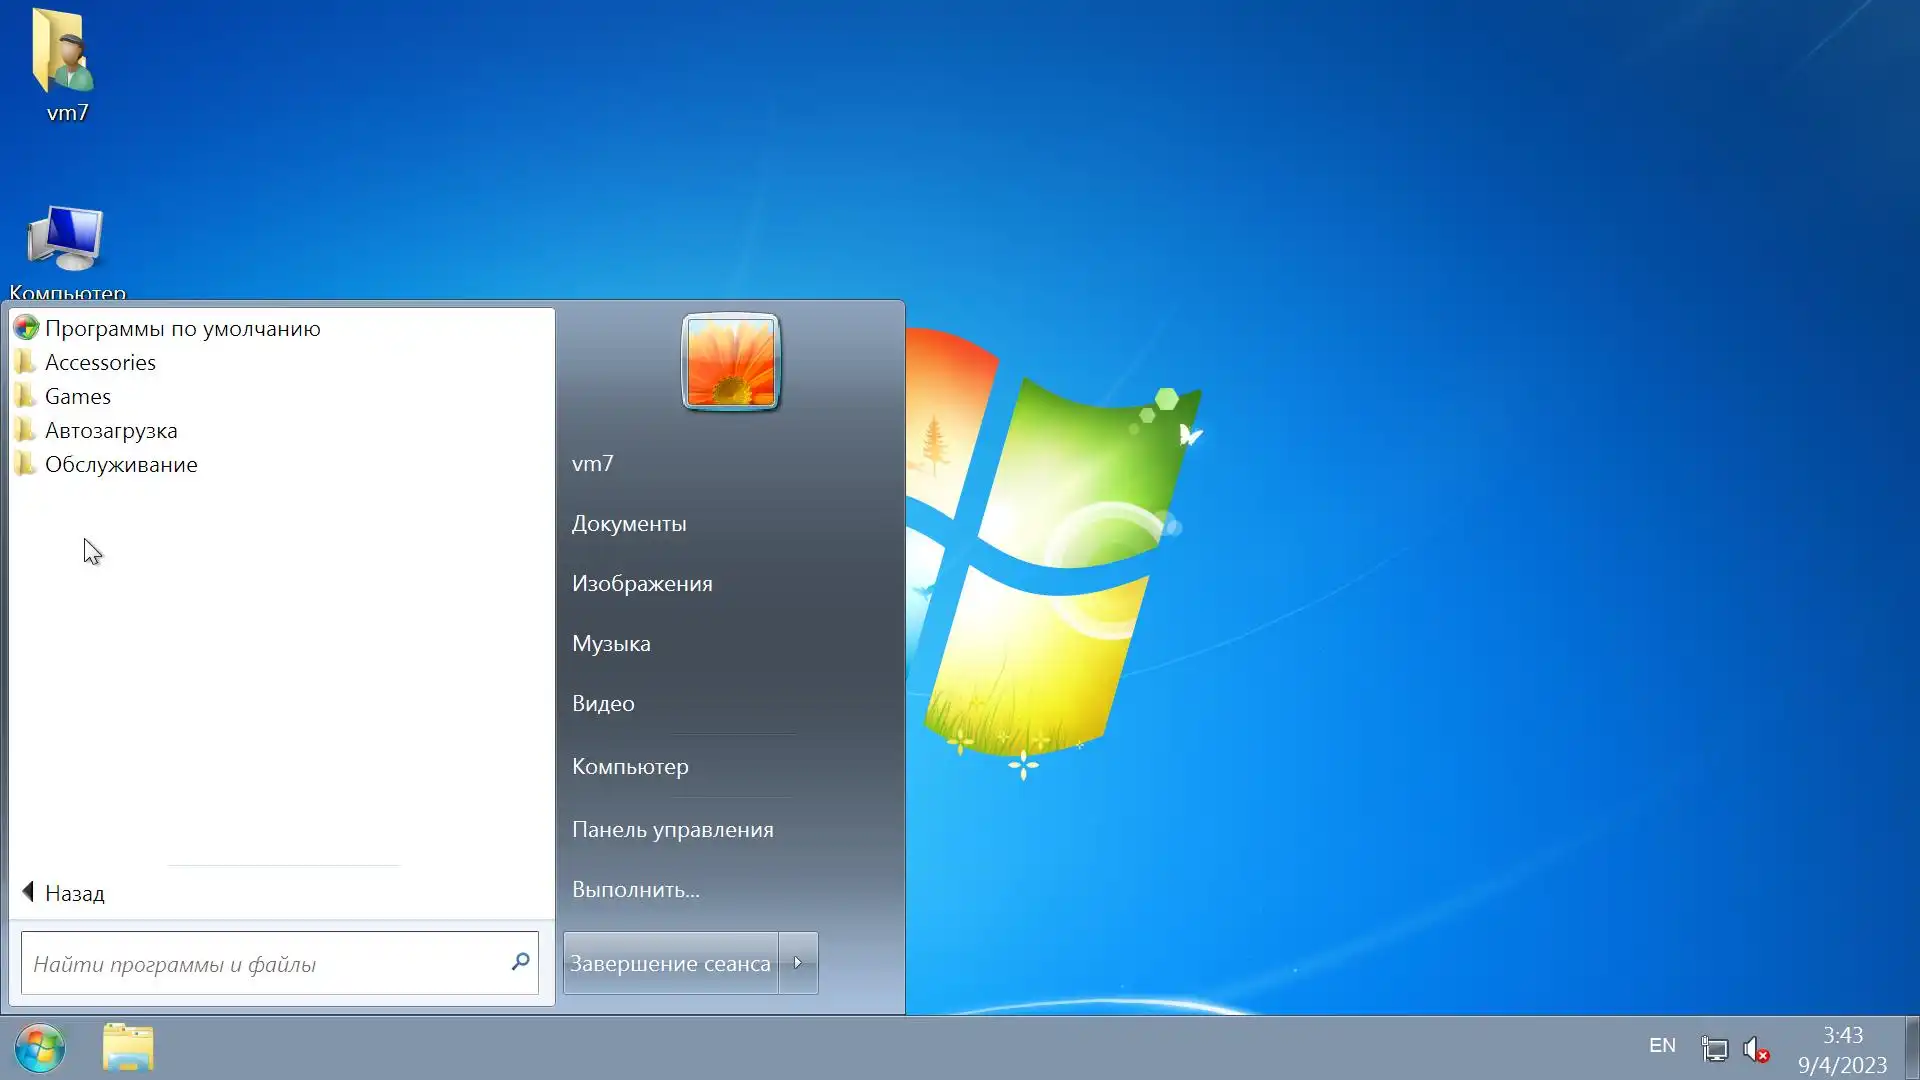Open Панель управления from the Start menu
The height and width of the screenshot is (1080, 1920).
(672, 830)
